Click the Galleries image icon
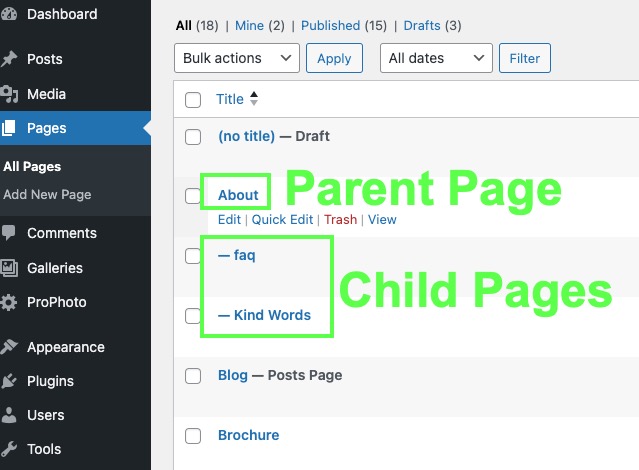 click(9, 268)
